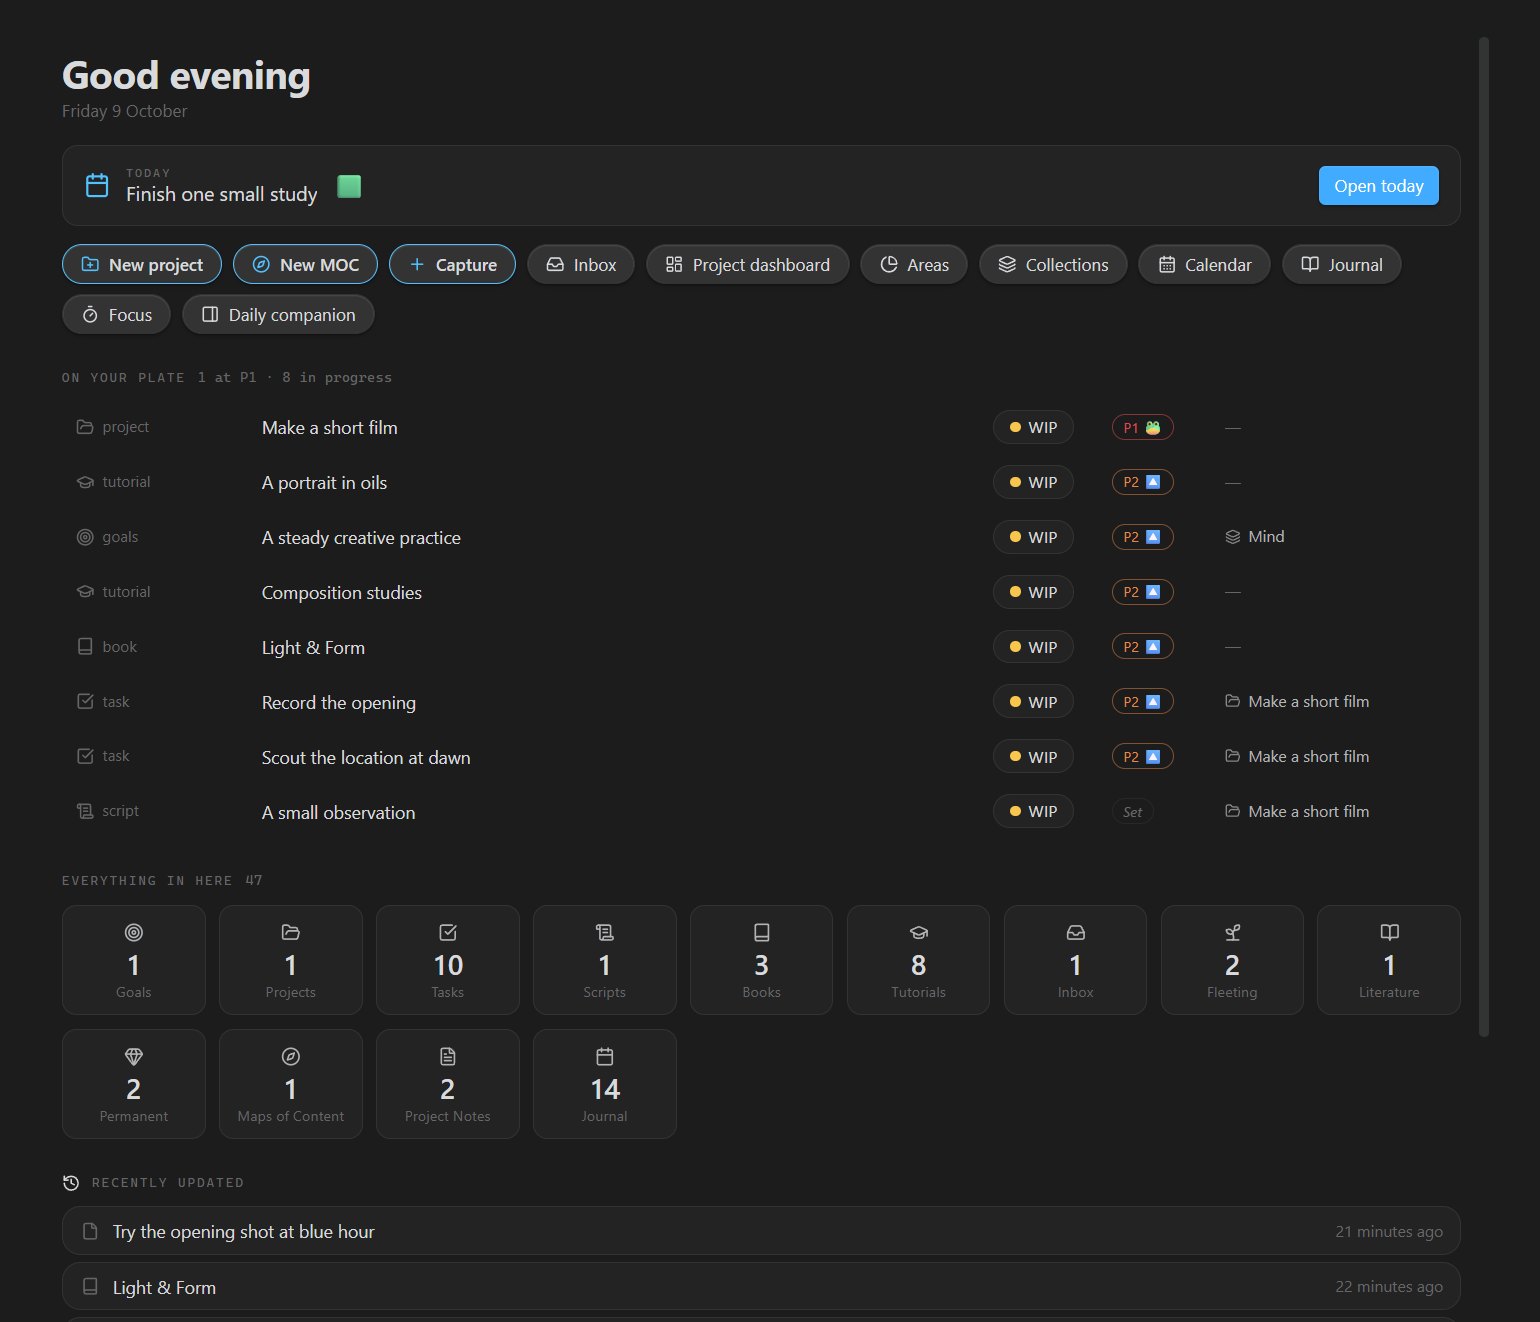
Task: Open P2 priority badge for A portrait in oils
Action: 1142,482
